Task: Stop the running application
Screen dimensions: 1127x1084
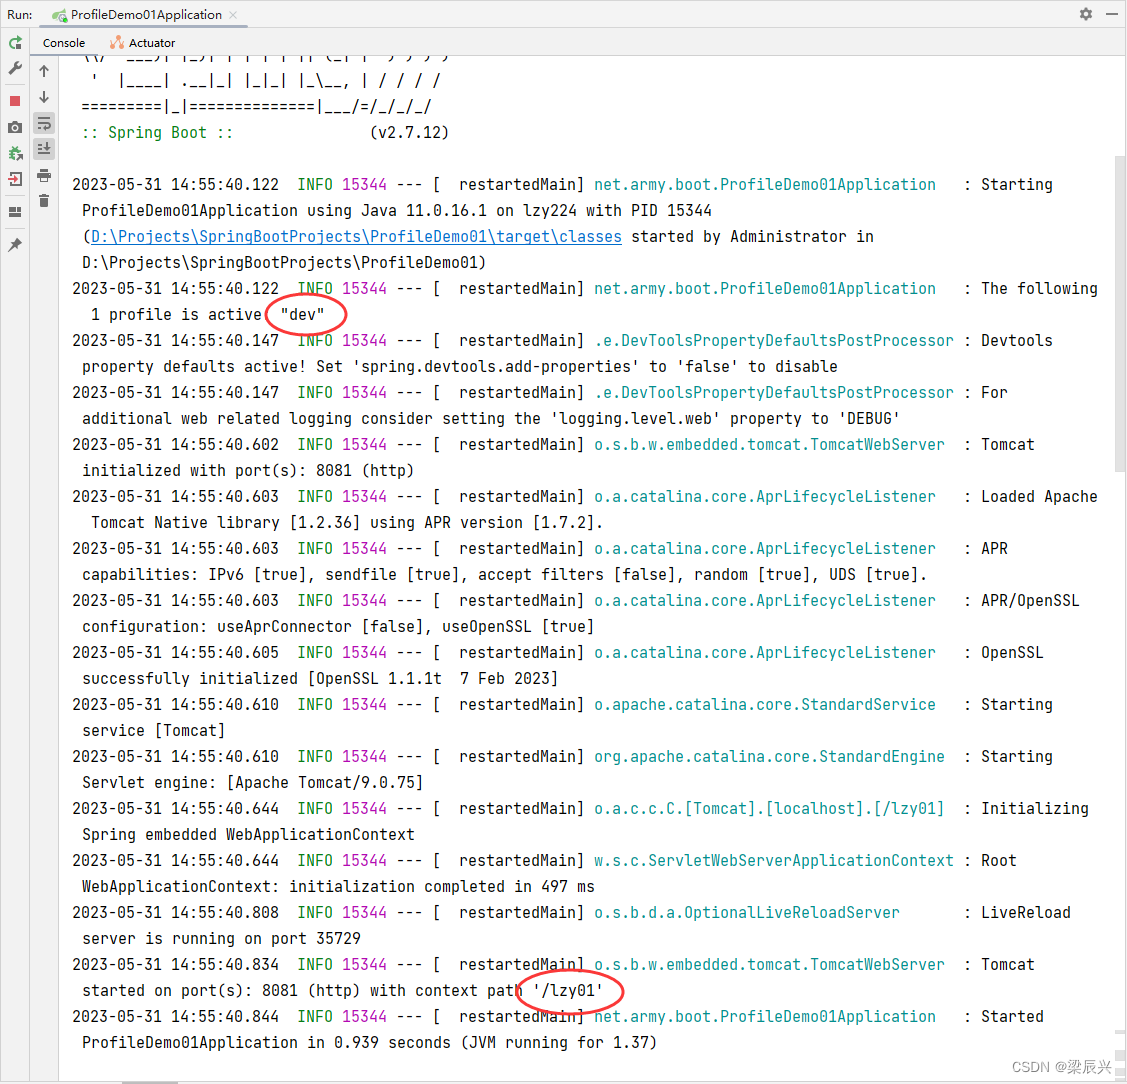Action: tap(15, 101)
